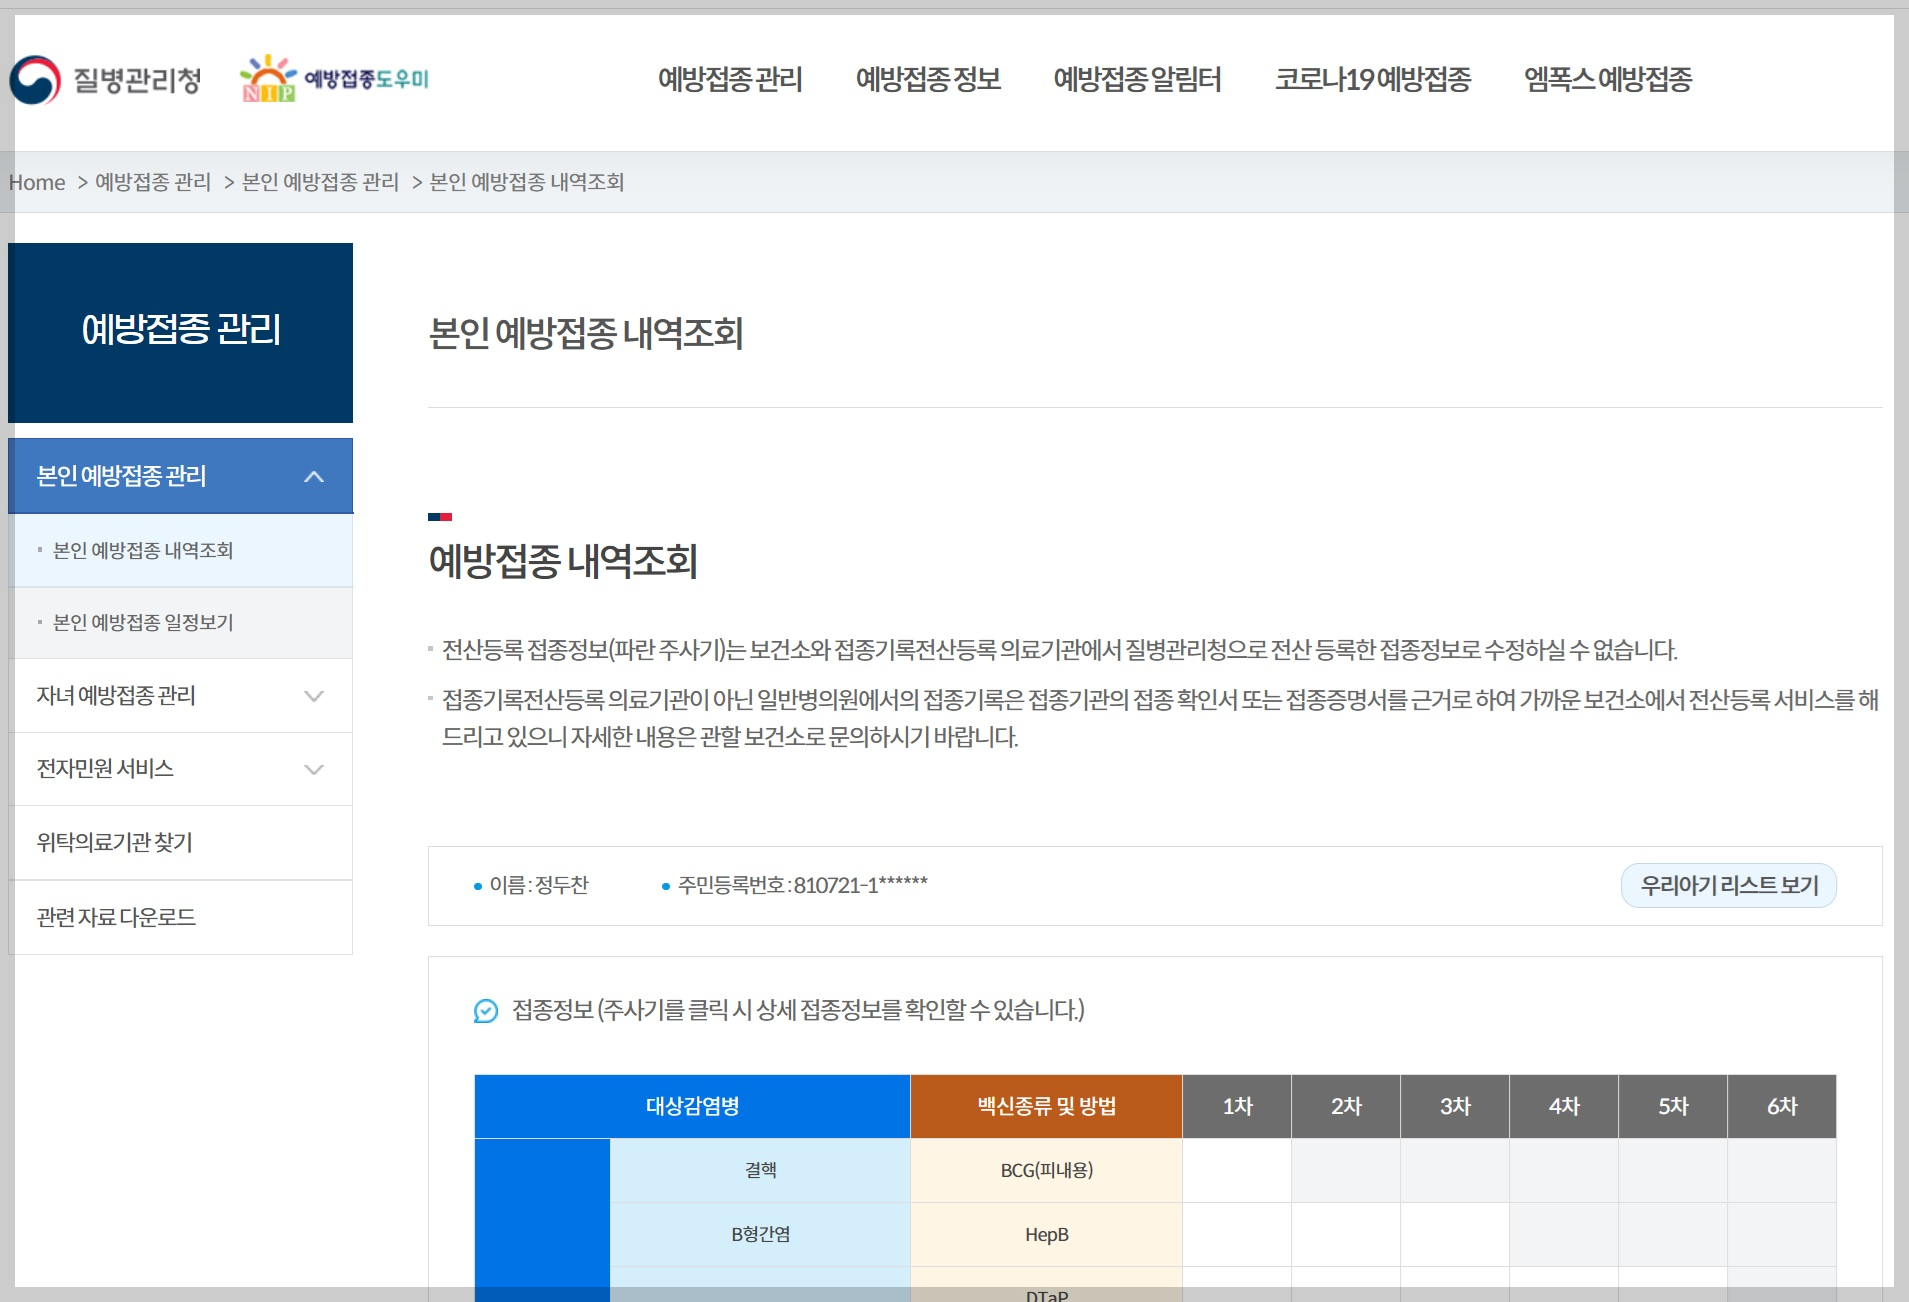Viewport: 1909px width, 1302px height.
Task: Go to Home via breadcrumb link
Action: (38, 182)
